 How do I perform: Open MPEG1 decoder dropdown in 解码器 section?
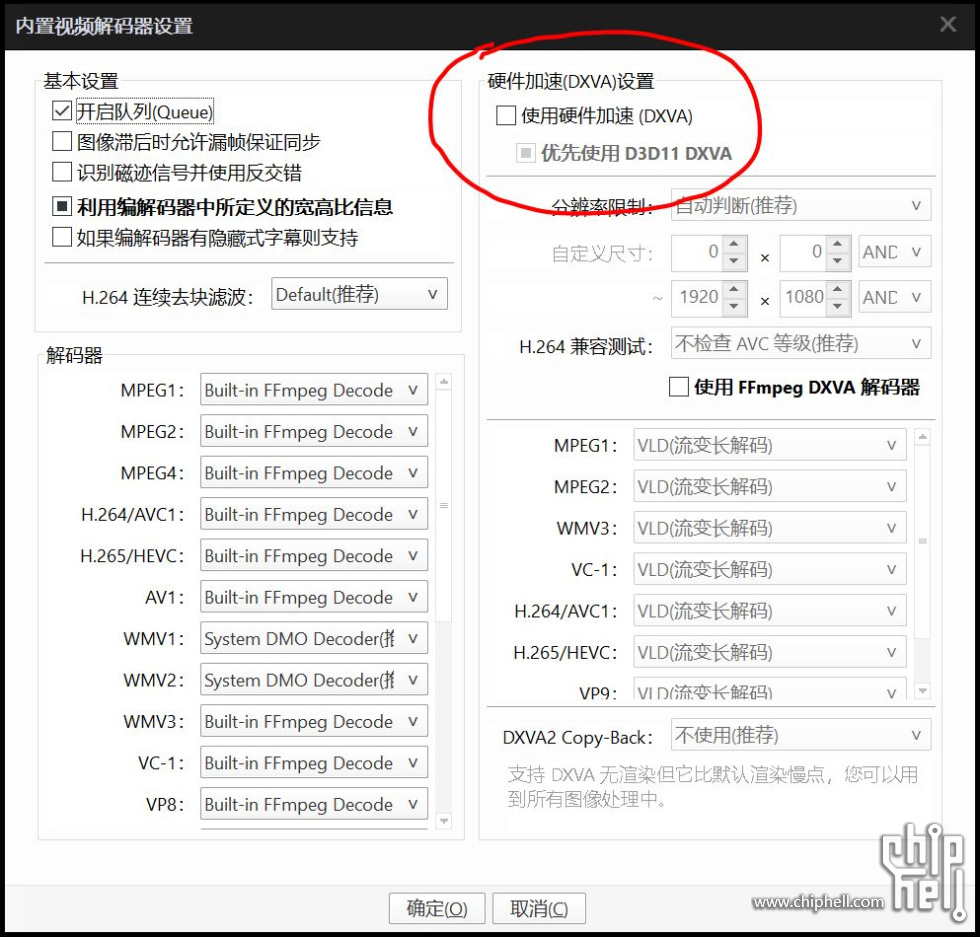(314, 389)
